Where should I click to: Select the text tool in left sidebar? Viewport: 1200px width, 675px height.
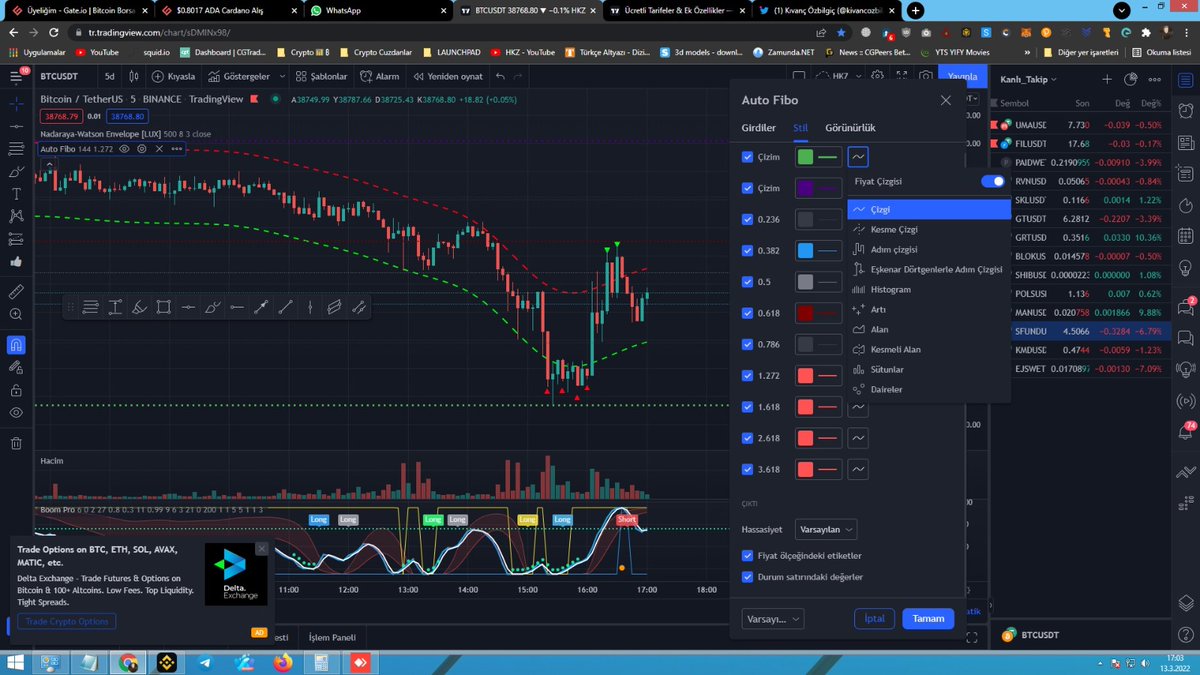(x=16, y=193)
